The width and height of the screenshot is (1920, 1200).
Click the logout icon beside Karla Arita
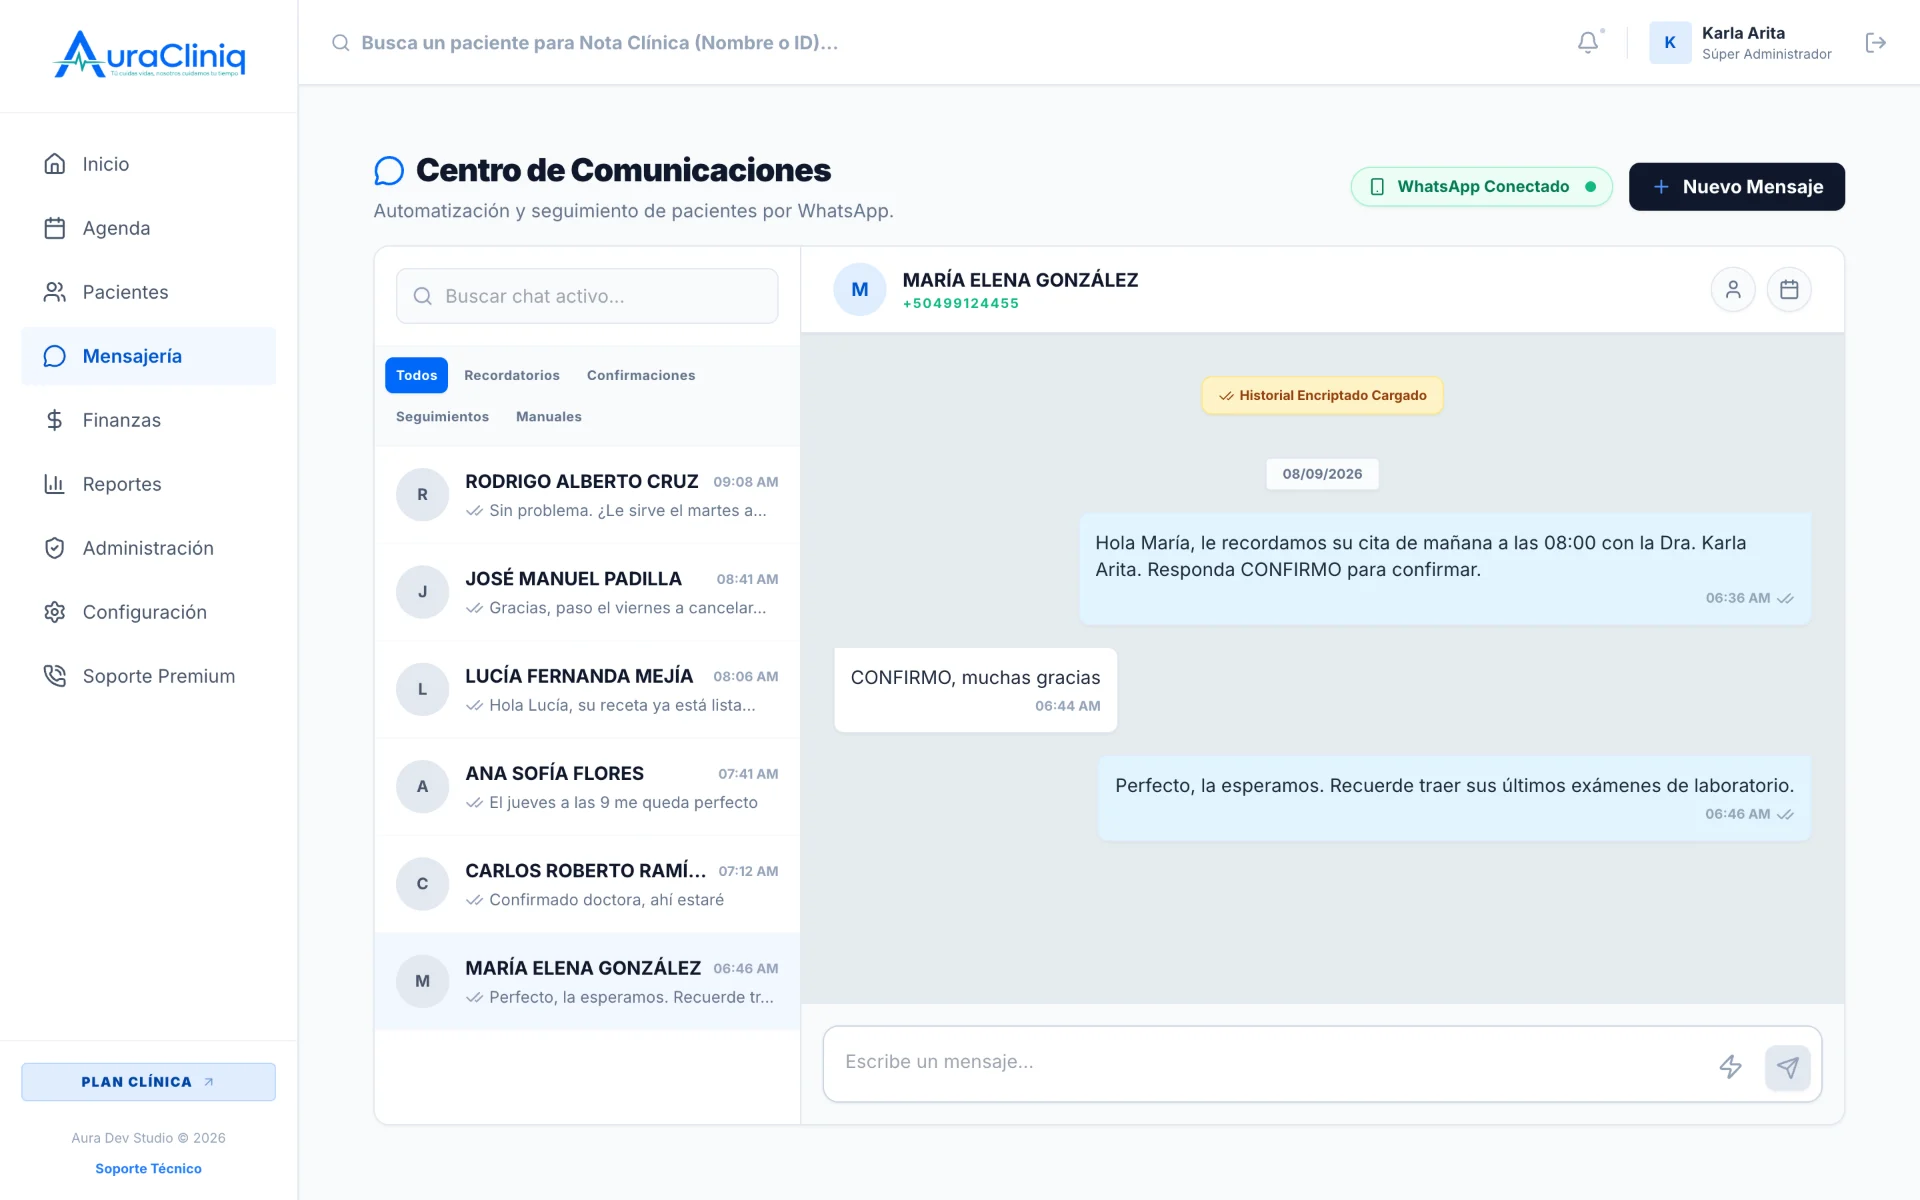click(1875, 42)
